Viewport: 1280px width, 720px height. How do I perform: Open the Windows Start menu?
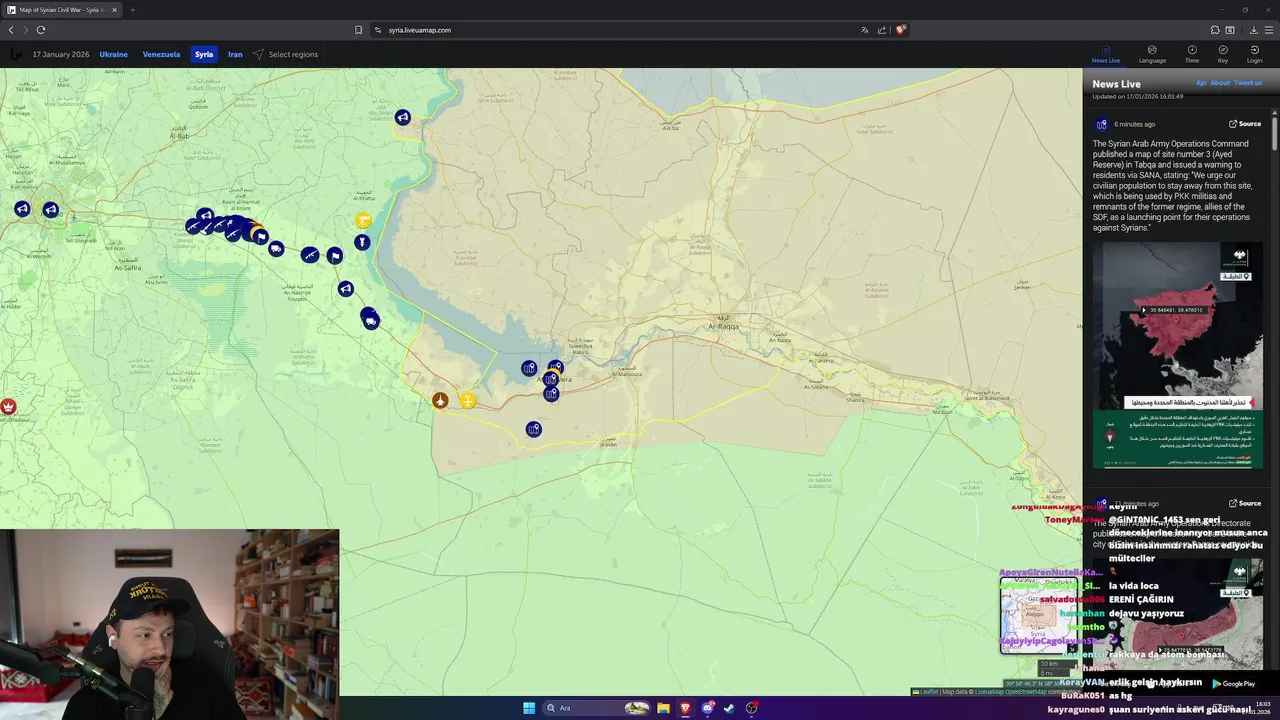click(529, 708)
